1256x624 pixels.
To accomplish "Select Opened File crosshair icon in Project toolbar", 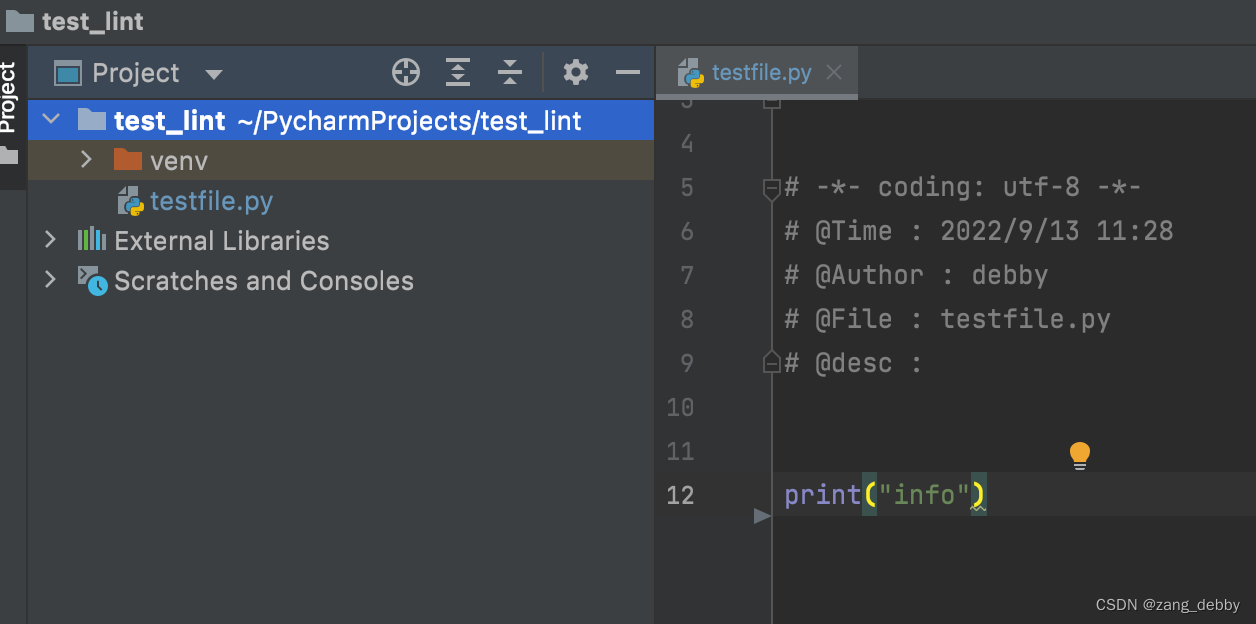I will coord(405,72).
